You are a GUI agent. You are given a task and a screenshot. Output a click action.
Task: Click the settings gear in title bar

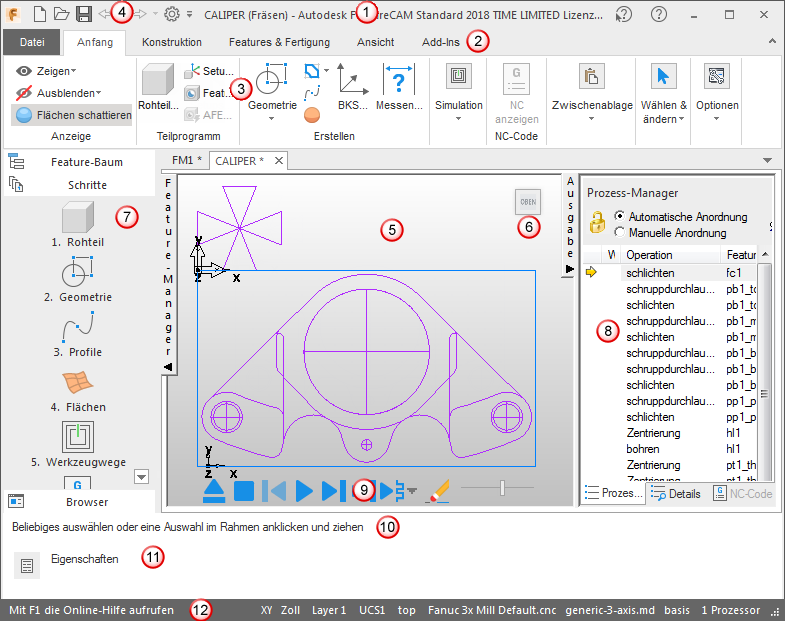point(172,14)
